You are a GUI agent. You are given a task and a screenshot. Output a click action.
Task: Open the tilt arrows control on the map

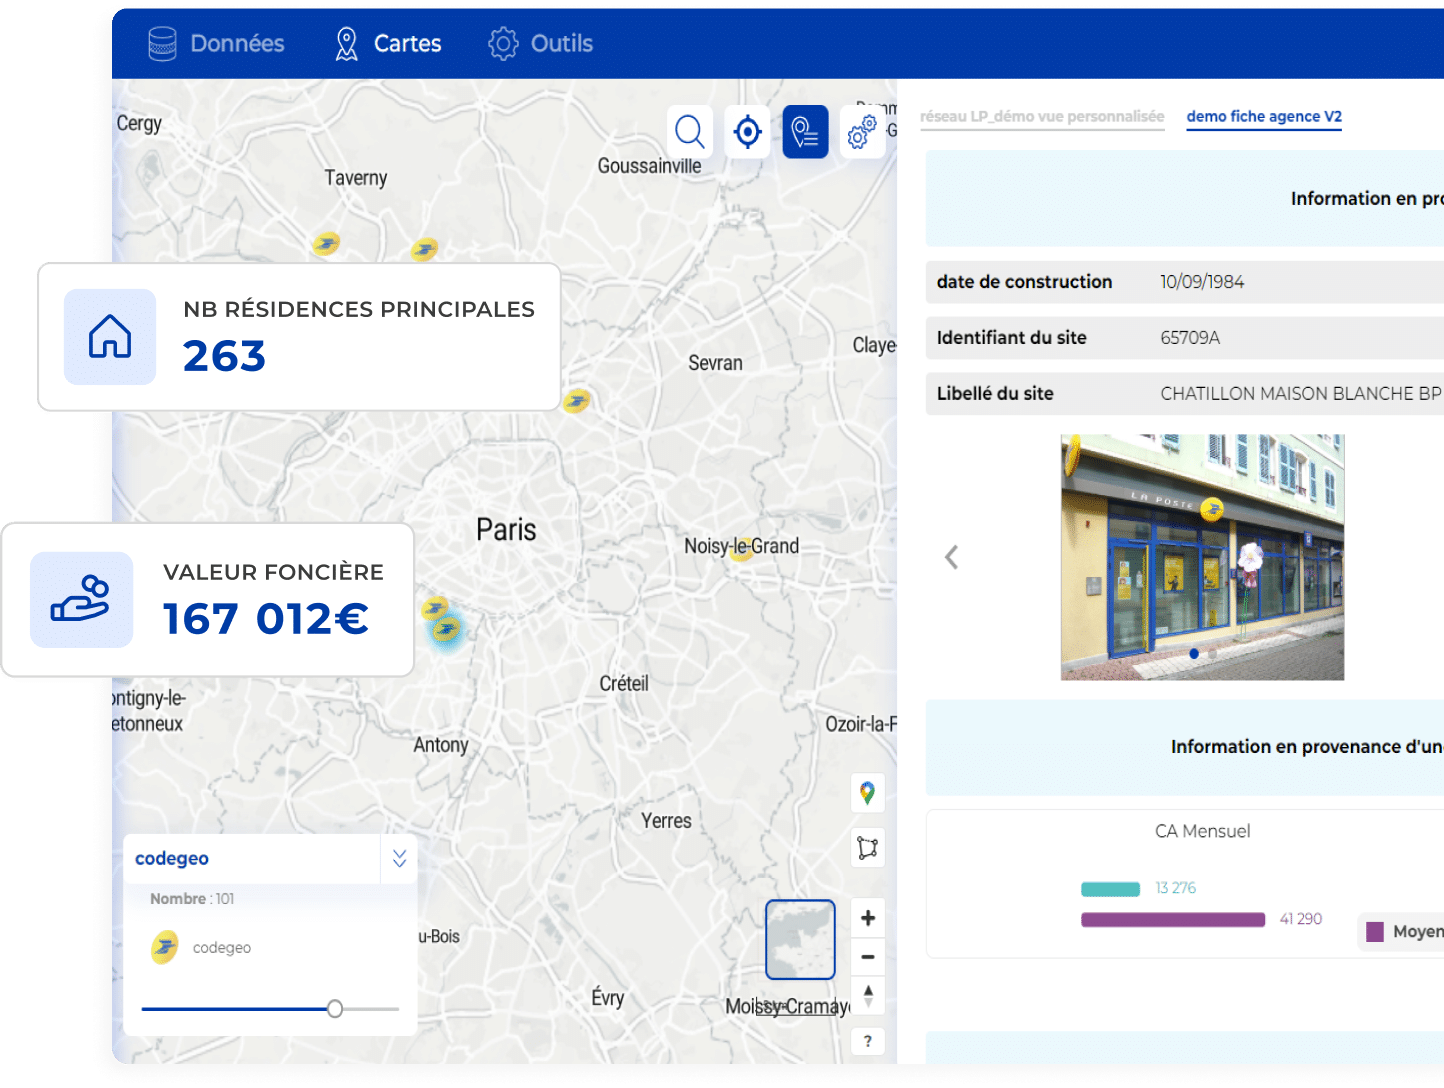(x=867, y=995)
